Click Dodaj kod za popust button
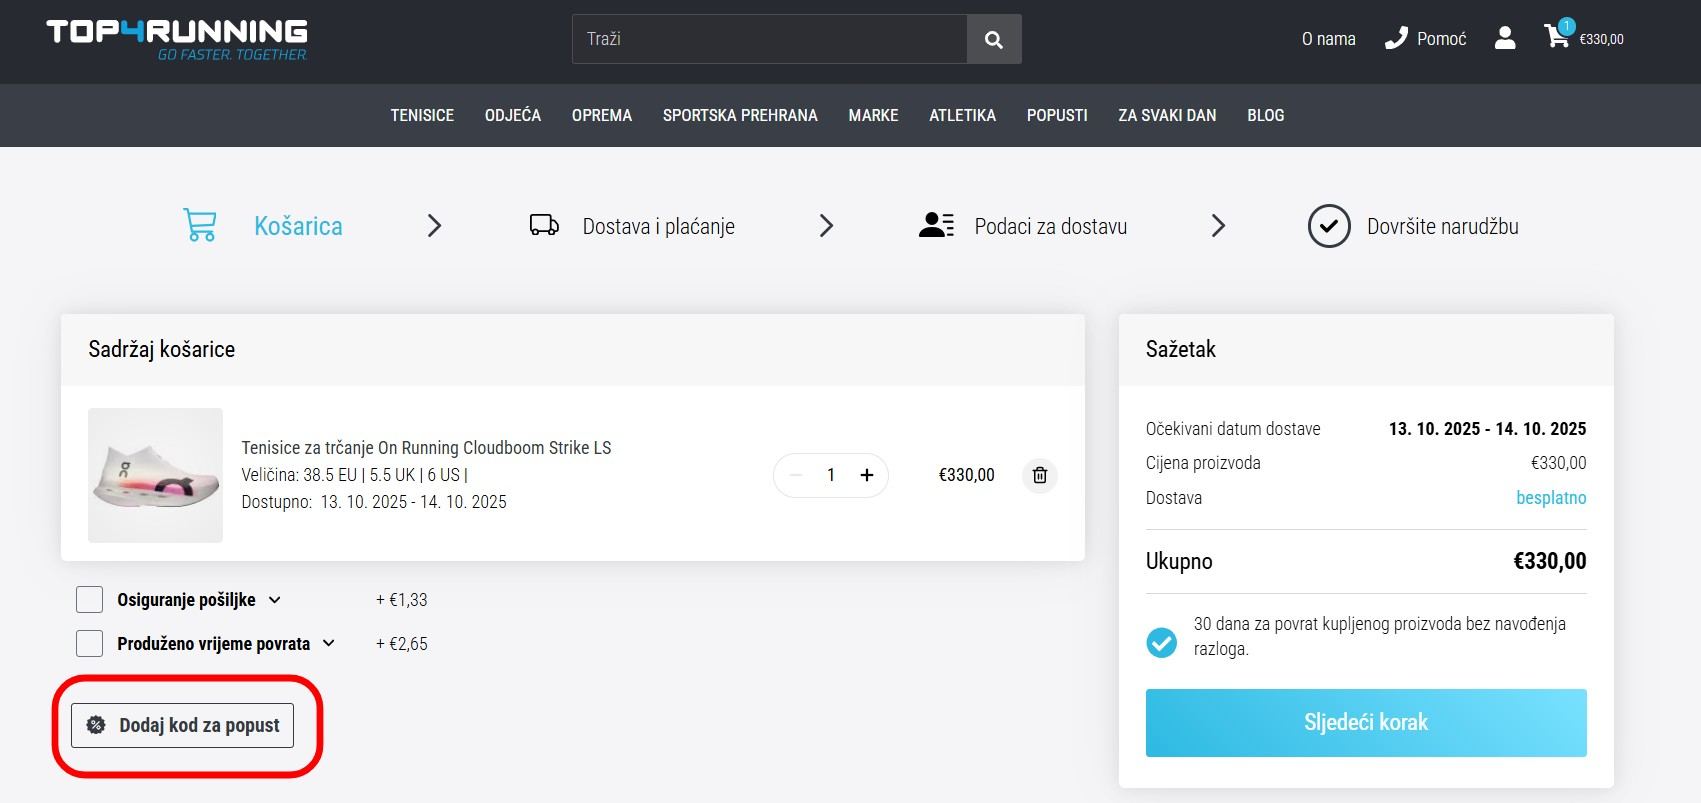The height and width of the screenshot is (803, 1701). point(183,726)
